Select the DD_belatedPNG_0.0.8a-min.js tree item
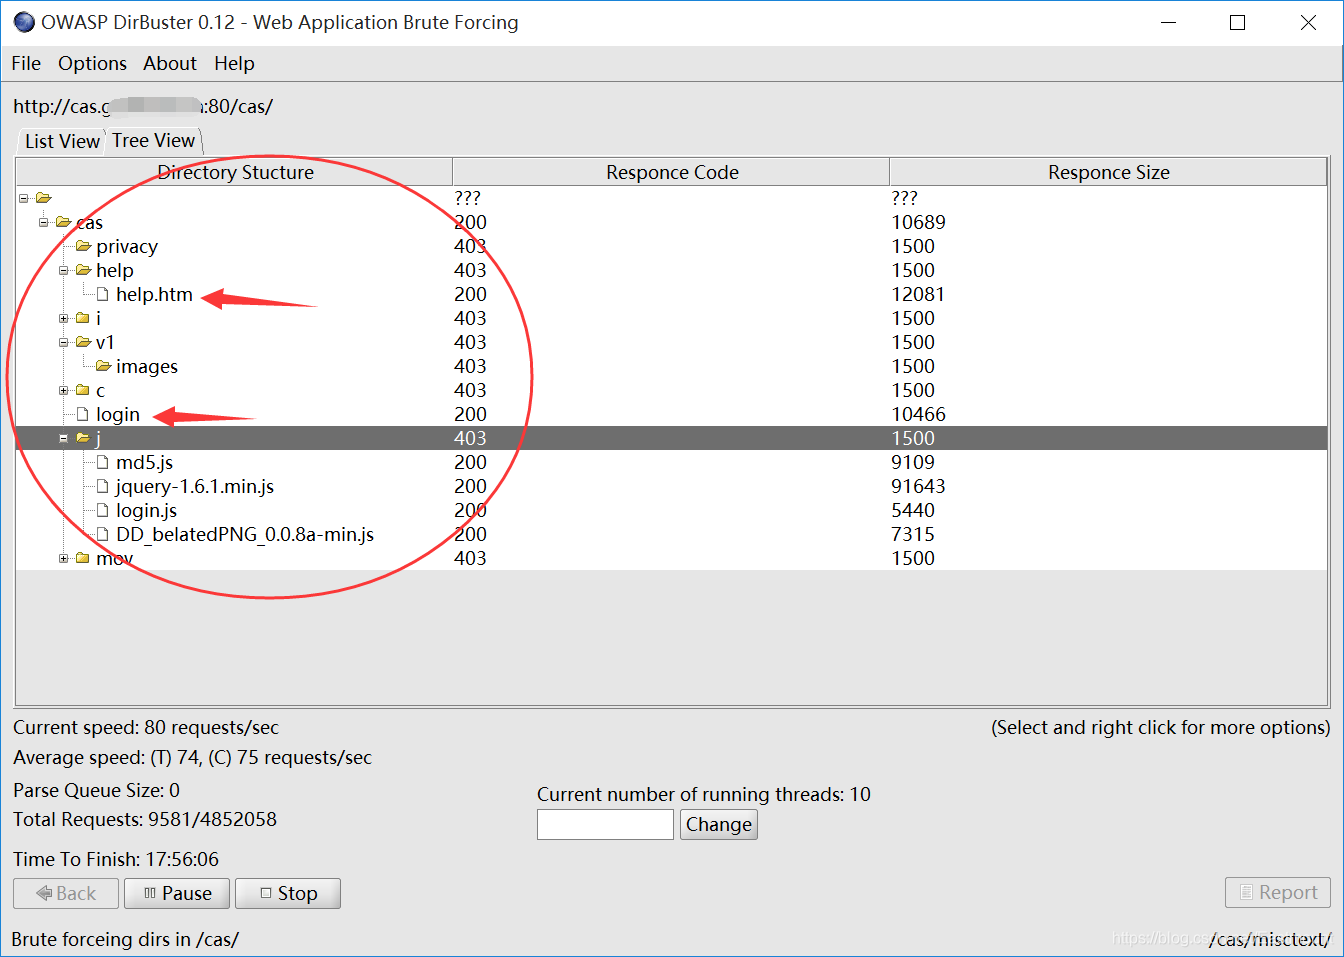This screenshot has height=957, width=1344. 245,534
